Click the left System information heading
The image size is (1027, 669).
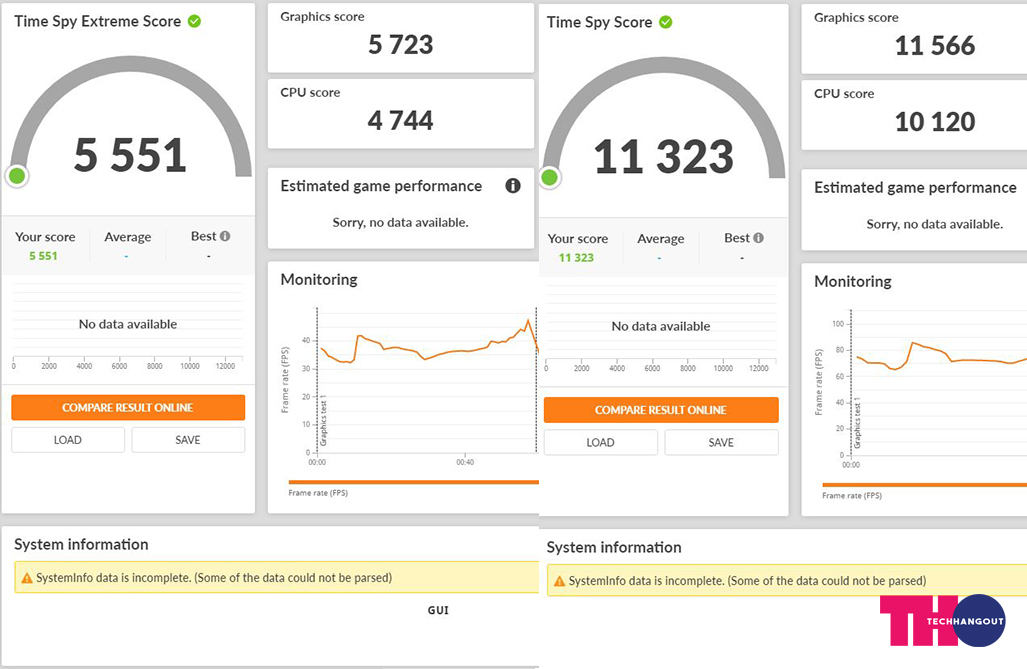81,545
